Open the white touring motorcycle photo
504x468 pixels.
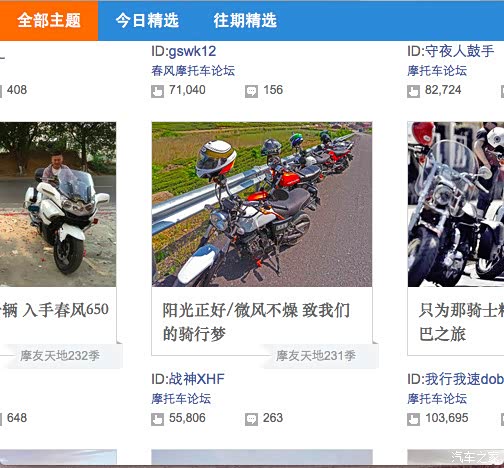58,204
